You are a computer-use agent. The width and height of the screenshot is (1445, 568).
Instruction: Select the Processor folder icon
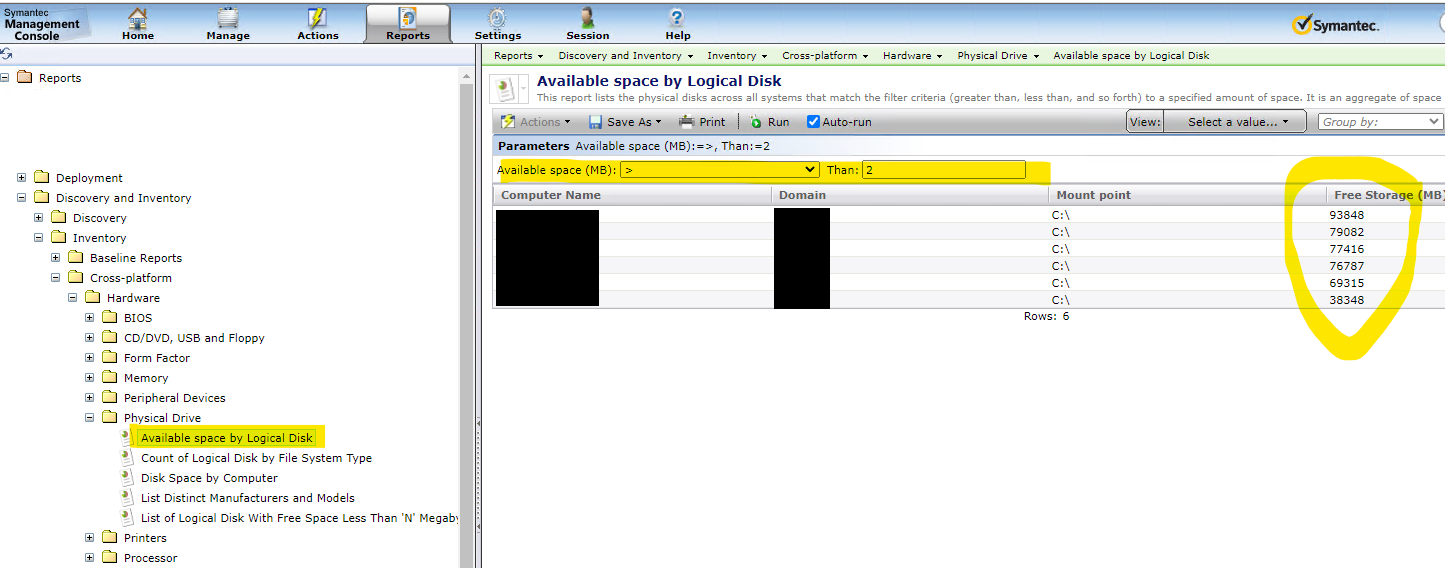(x=109, y=557)
